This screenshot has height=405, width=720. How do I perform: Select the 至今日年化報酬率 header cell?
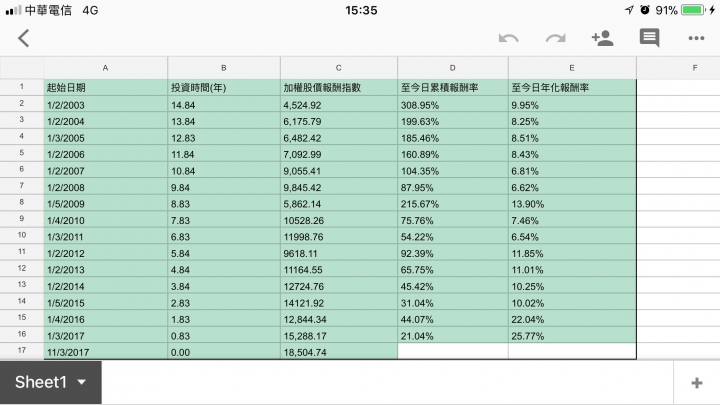(x=572, y=88)
